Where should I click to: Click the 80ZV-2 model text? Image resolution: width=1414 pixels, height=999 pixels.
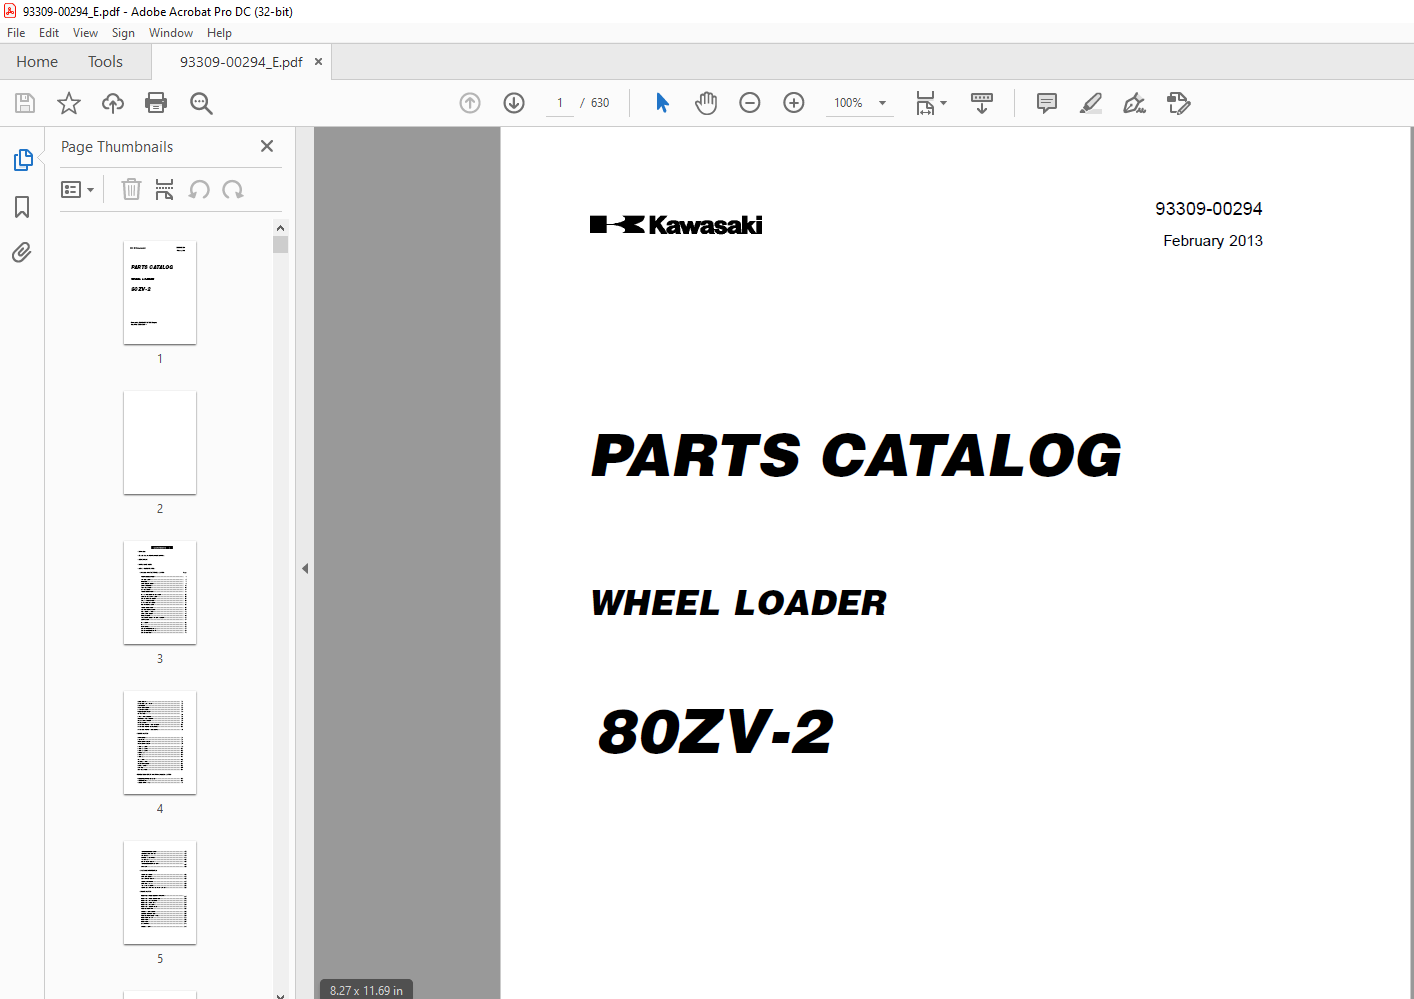(x=715, y=731)
